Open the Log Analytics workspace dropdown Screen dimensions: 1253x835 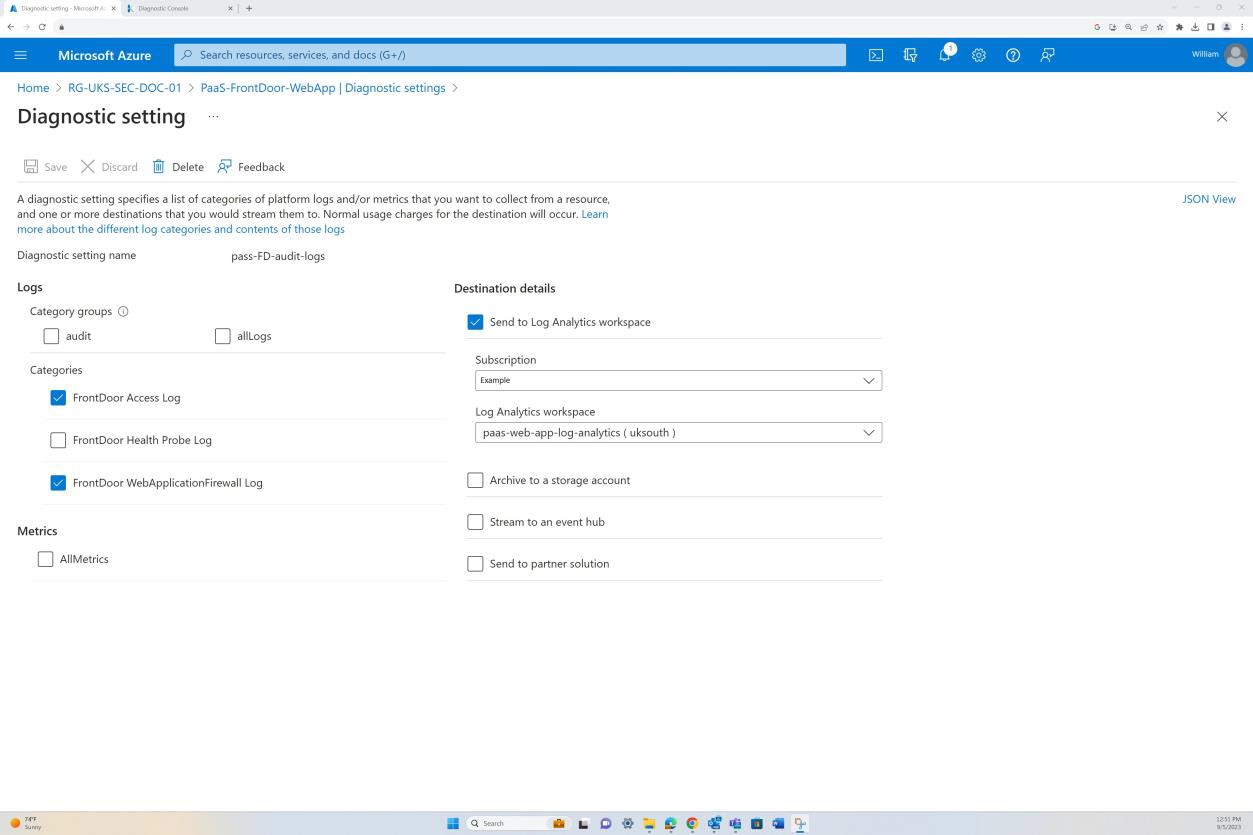click(678, 432)
